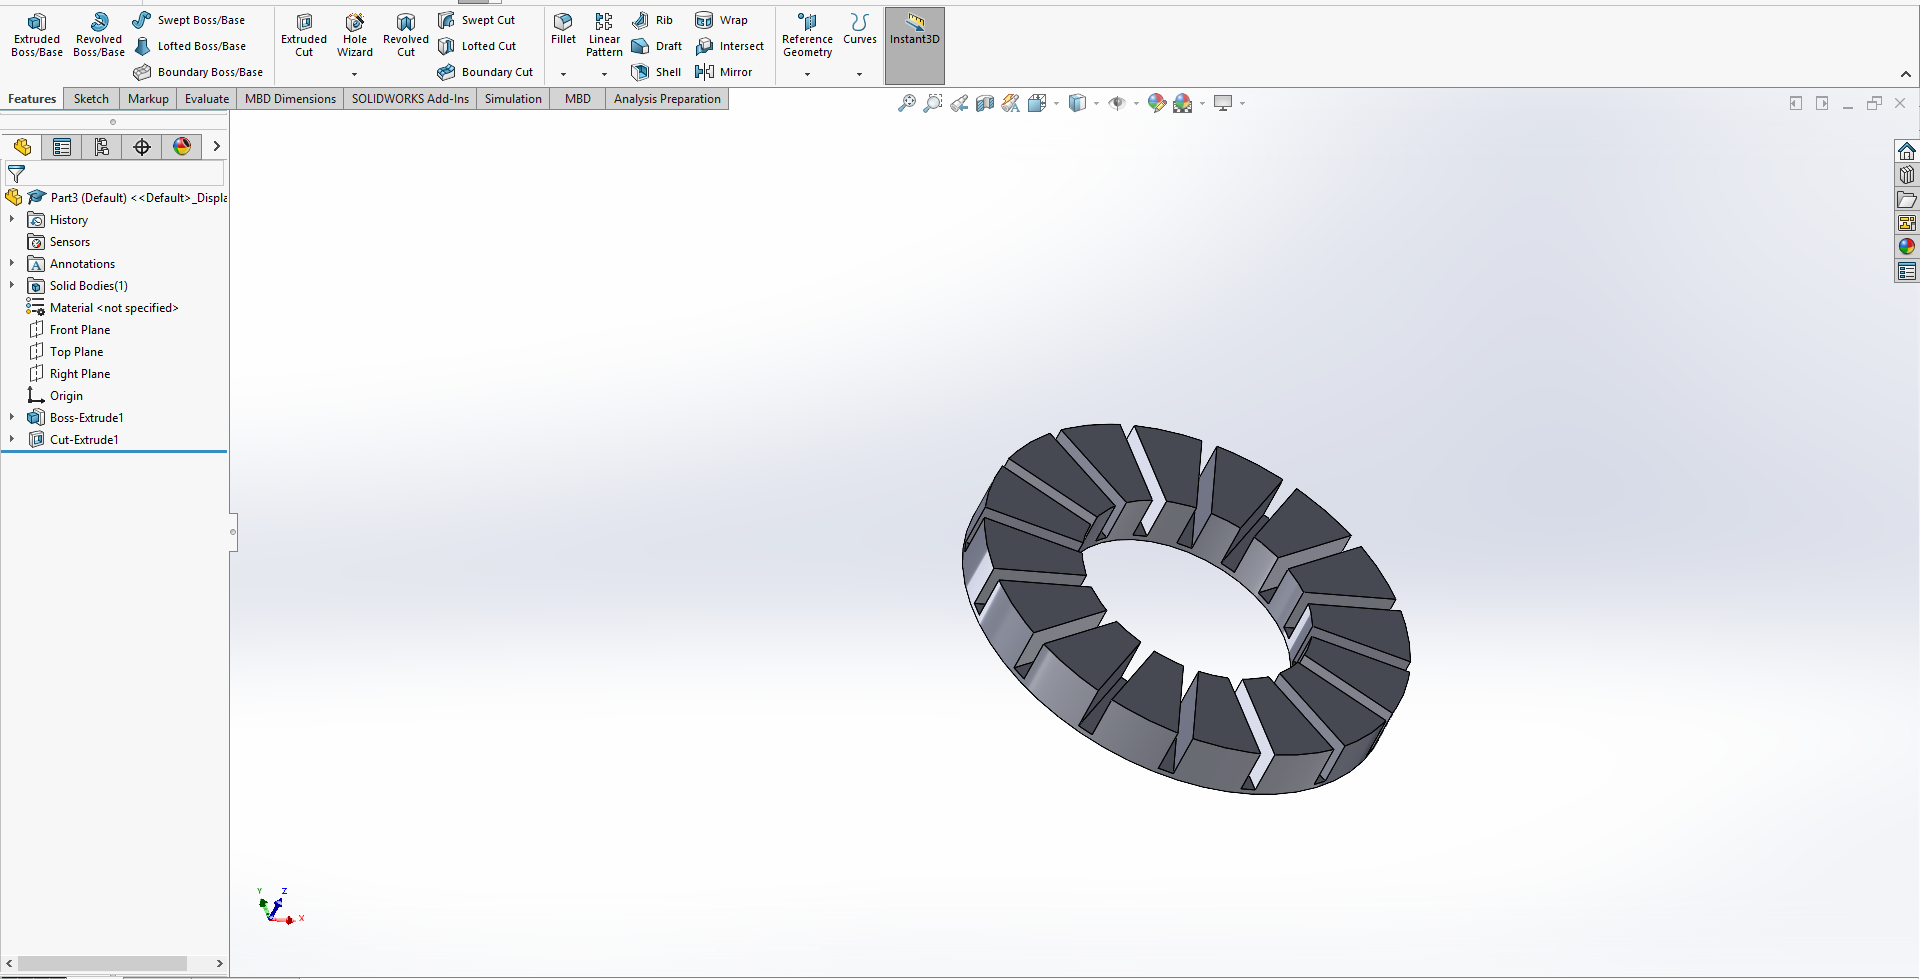Viewport: 1920px width, 979px height.
Task: Choose Swept Boss/Base feature
Action: click(x=189, y=20)
